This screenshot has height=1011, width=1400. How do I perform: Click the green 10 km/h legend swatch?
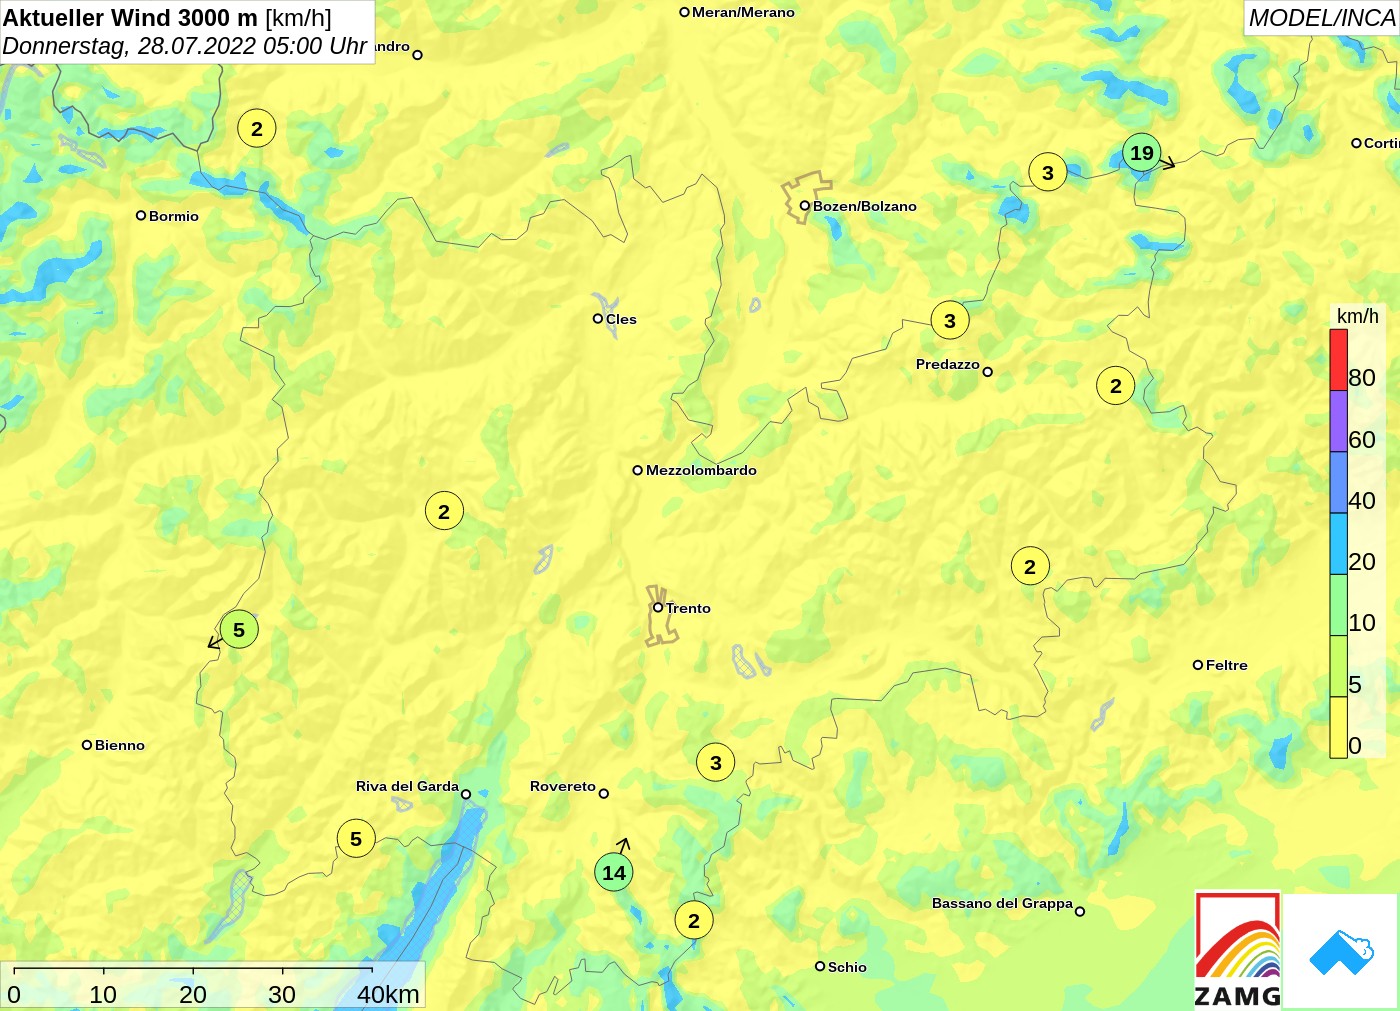1338,605
